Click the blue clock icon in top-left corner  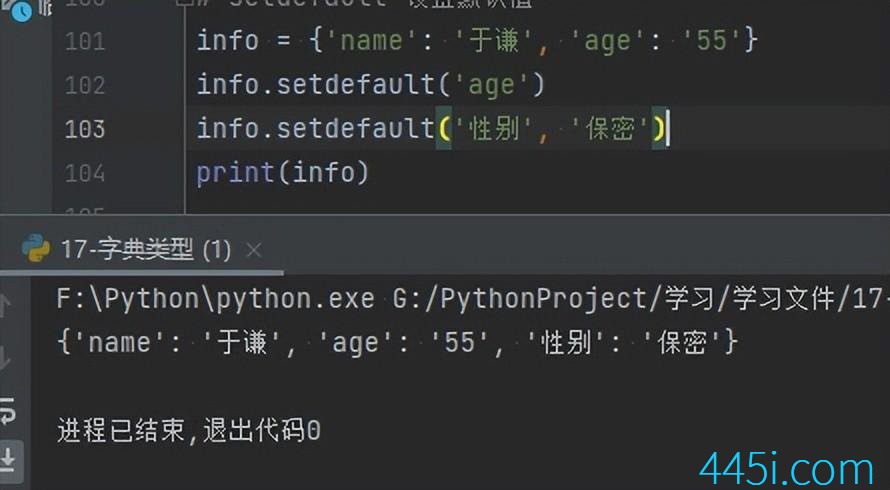click(x=22, y=10)
